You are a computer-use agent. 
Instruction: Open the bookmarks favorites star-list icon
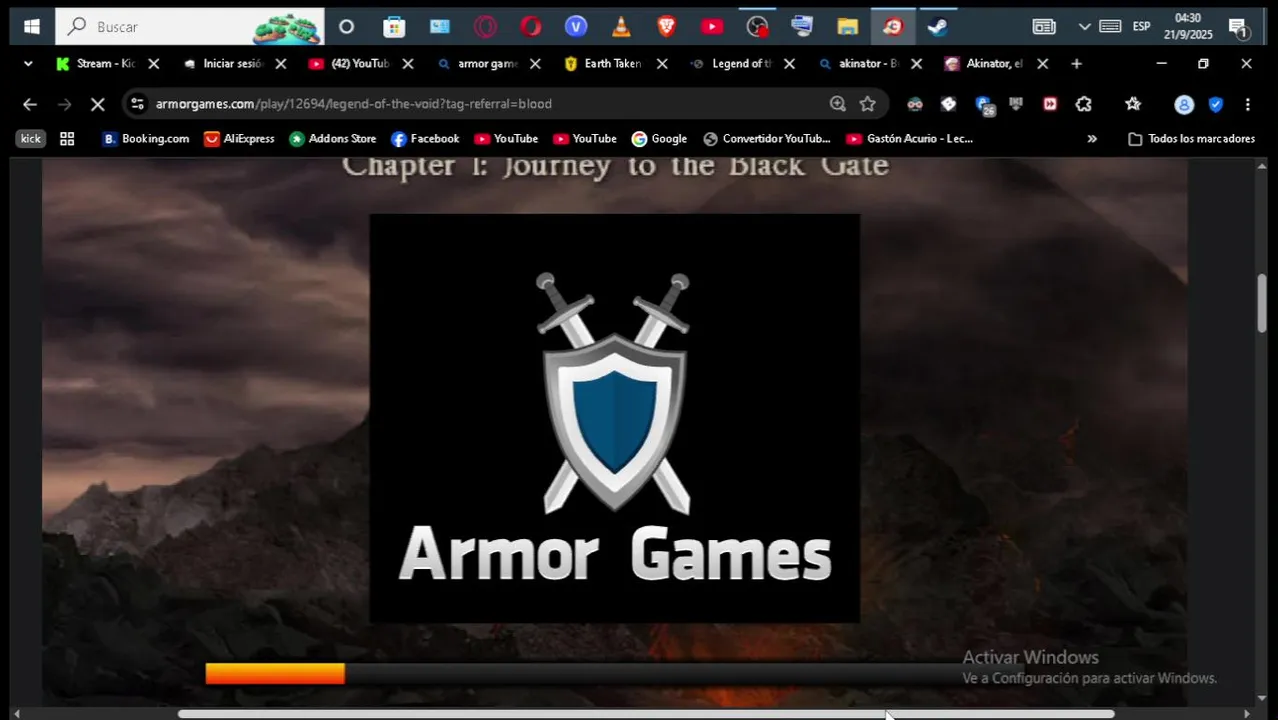tap(1132, 104)
